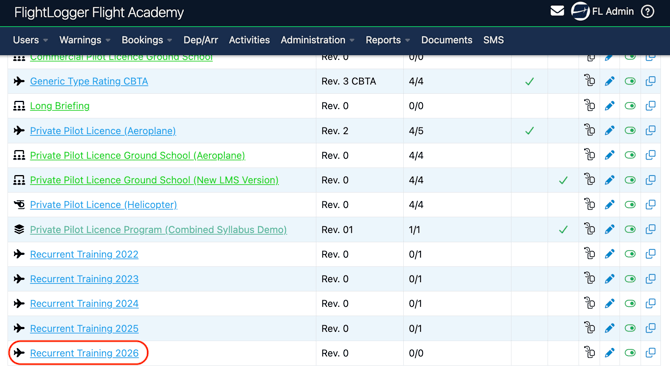Screen dimensions: 670x372
Task: Open Private Pilot Licence Ground School (New LMS Version)
Action: click(154, 180)
